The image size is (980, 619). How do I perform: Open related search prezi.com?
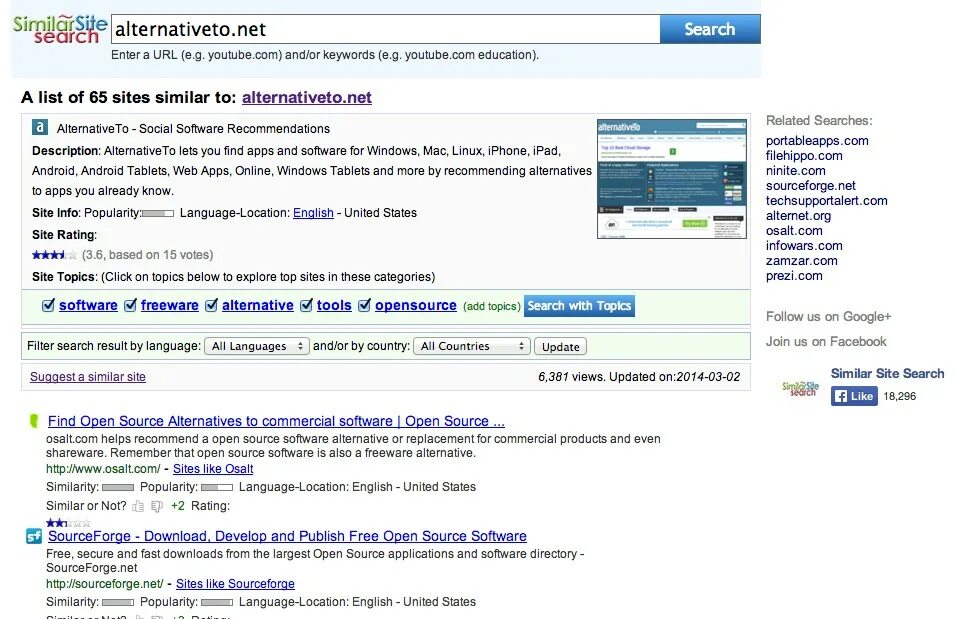pyautogui.click(x=794, y=276)
